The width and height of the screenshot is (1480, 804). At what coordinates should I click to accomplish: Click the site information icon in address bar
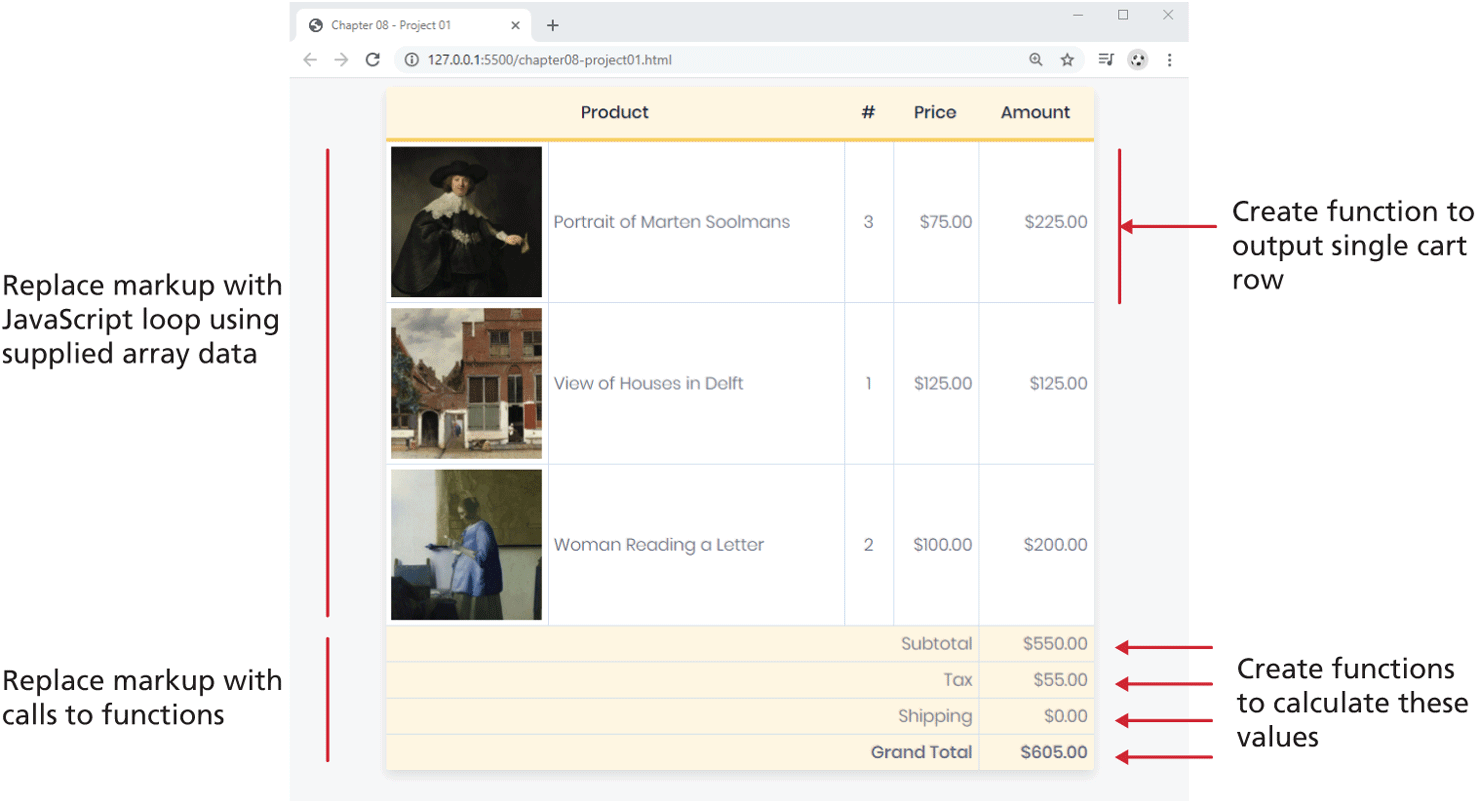pyautogui.click(x=411, y=60)
